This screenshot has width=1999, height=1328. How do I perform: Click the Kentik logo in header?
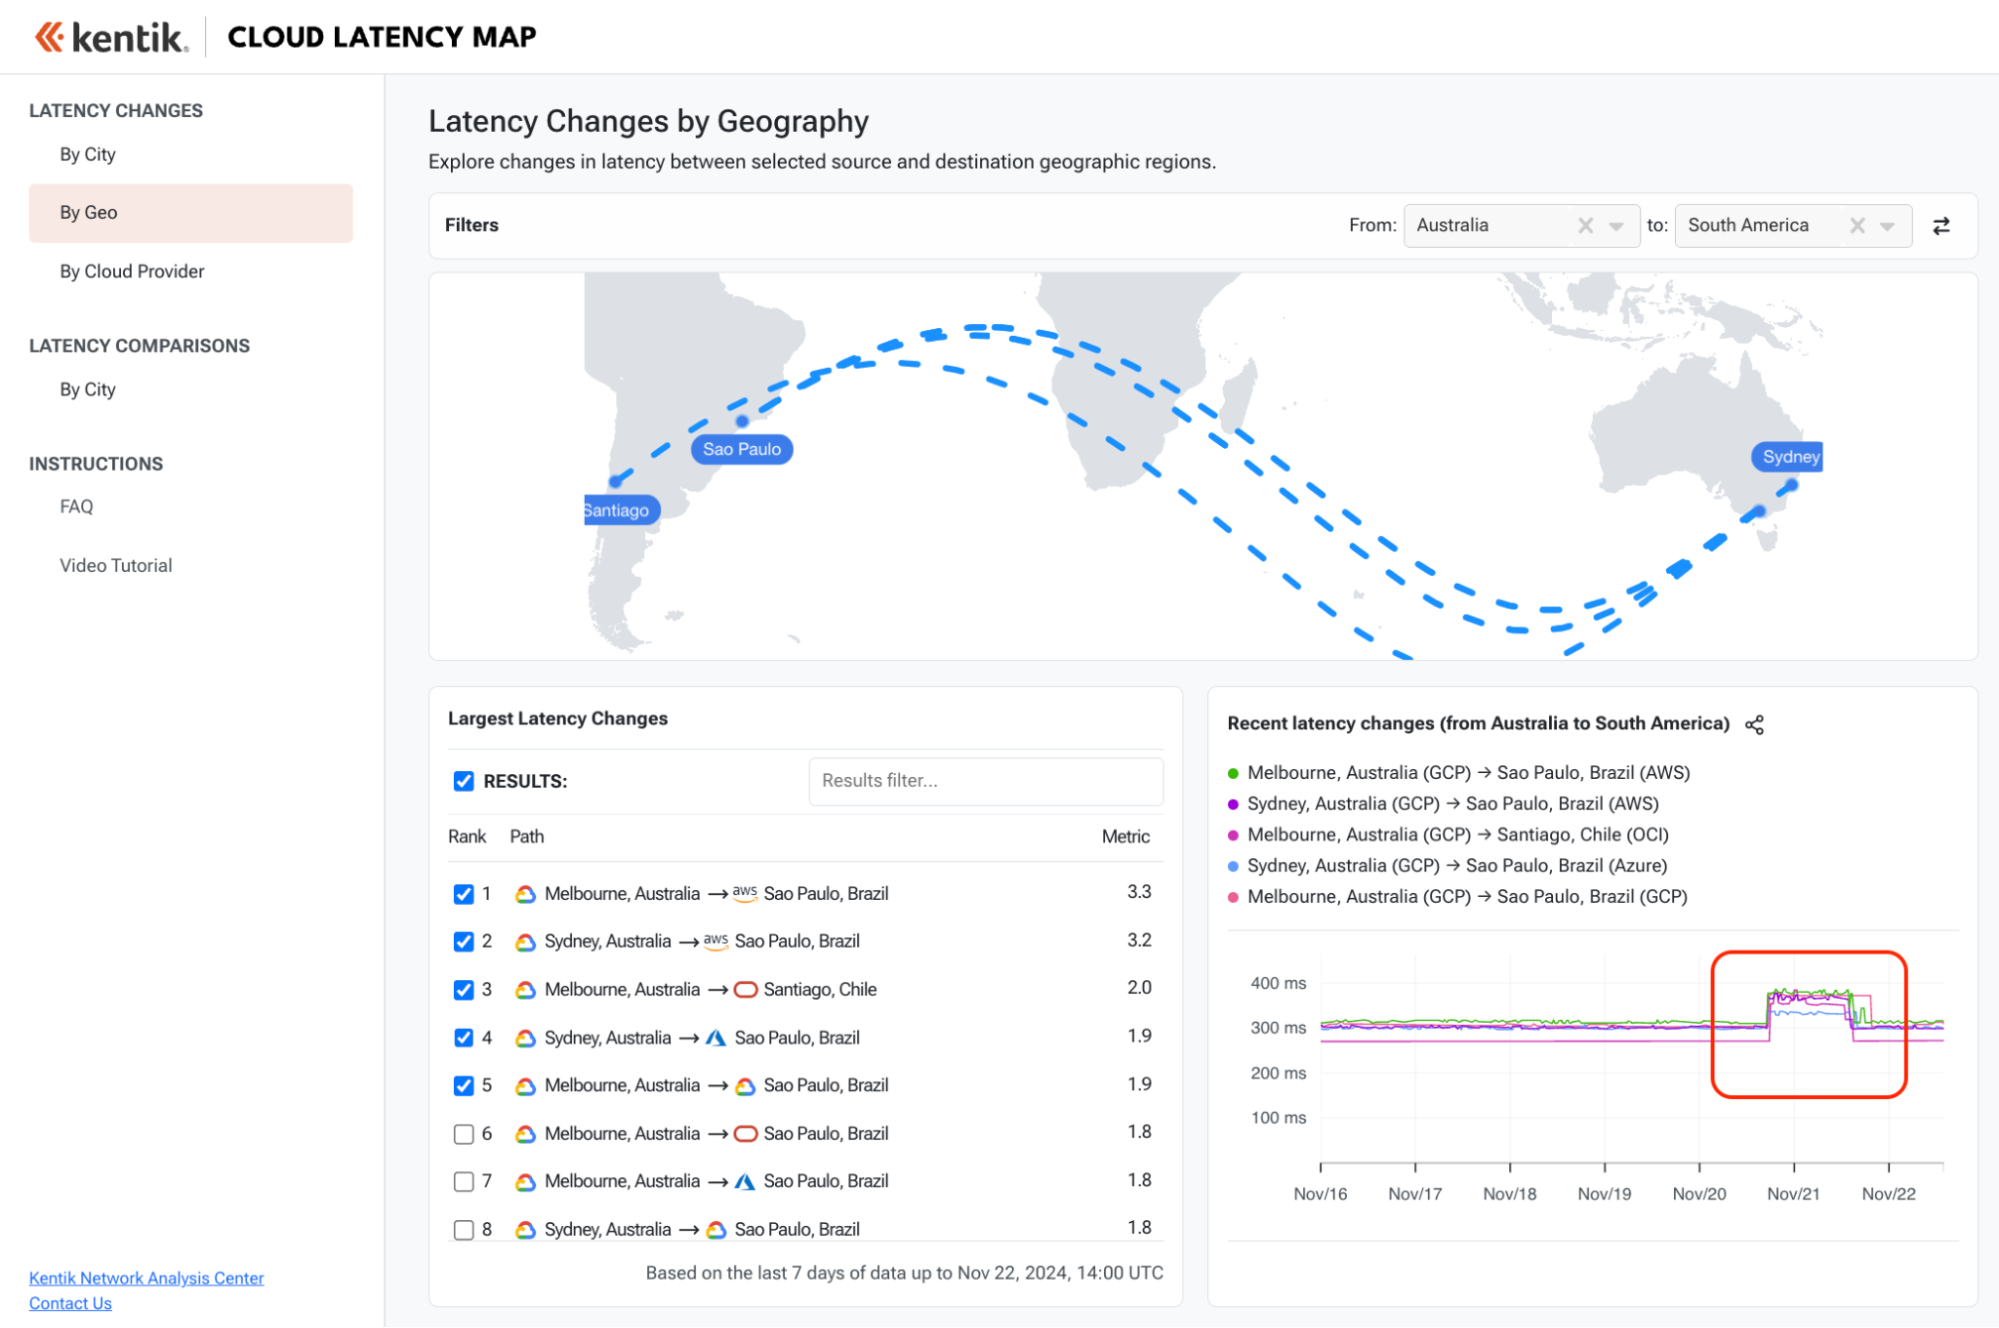point(111,38)
